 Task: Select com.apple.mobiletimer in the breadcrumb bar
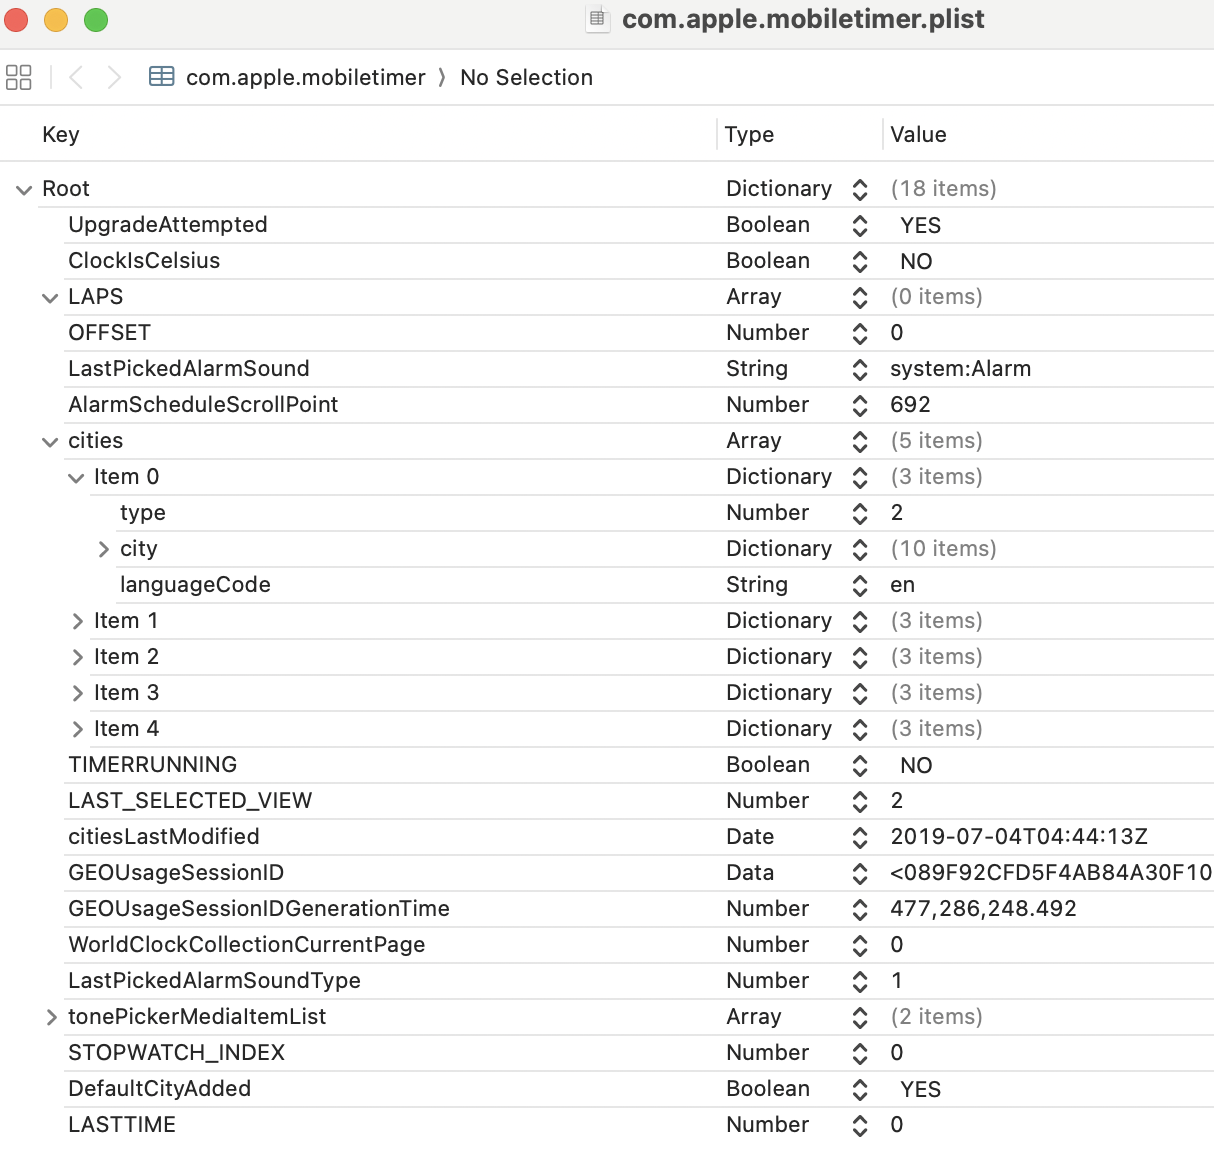pos(305,77)
